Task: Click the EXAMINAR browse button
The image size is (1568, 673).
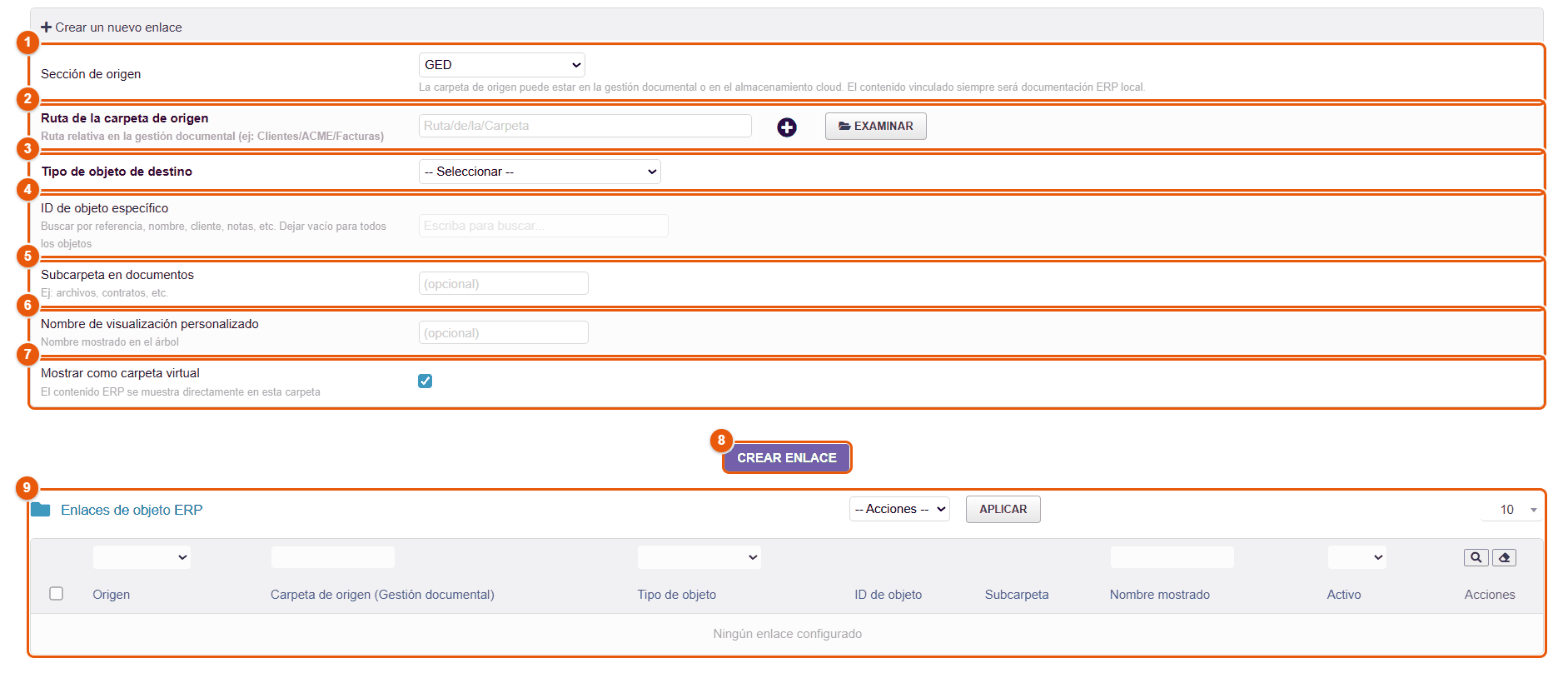Action: point(876,126)
